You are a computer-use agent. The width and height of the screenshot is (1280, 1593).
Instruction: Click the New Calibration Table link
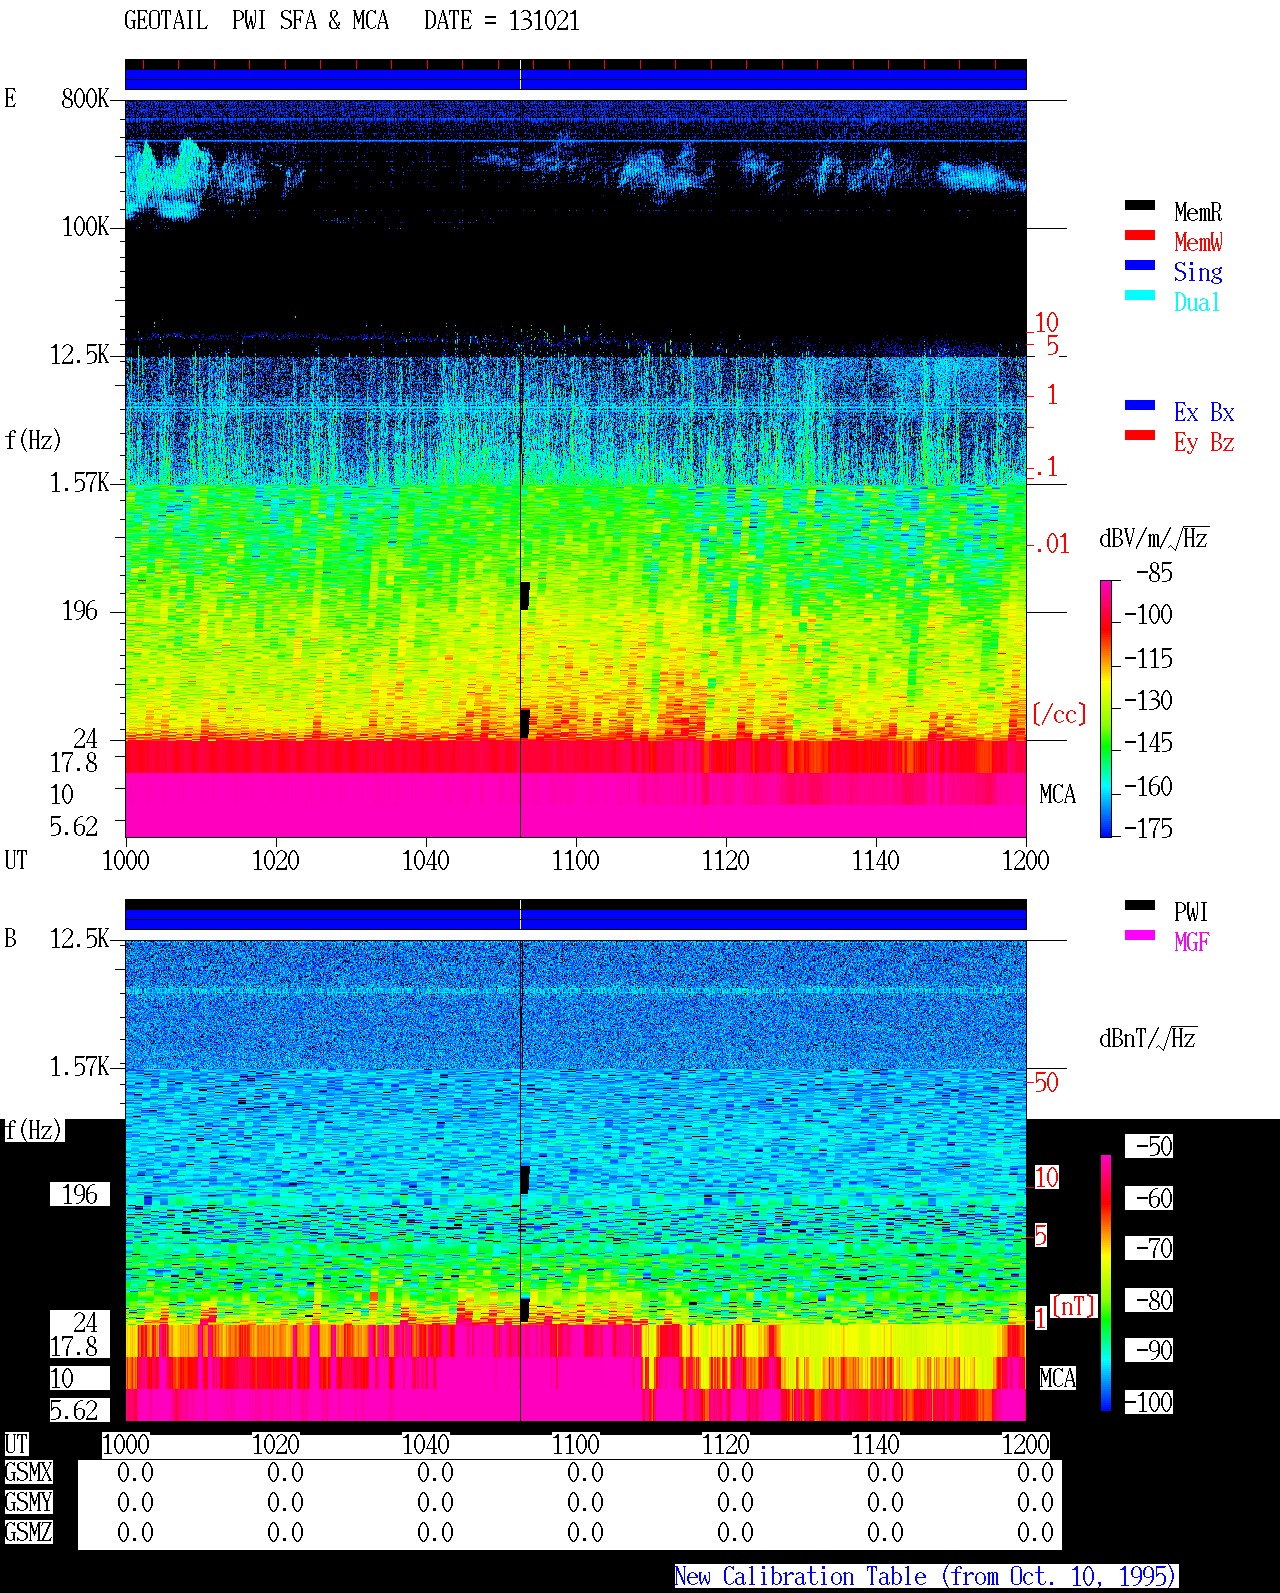click(x=926, y=1577)
